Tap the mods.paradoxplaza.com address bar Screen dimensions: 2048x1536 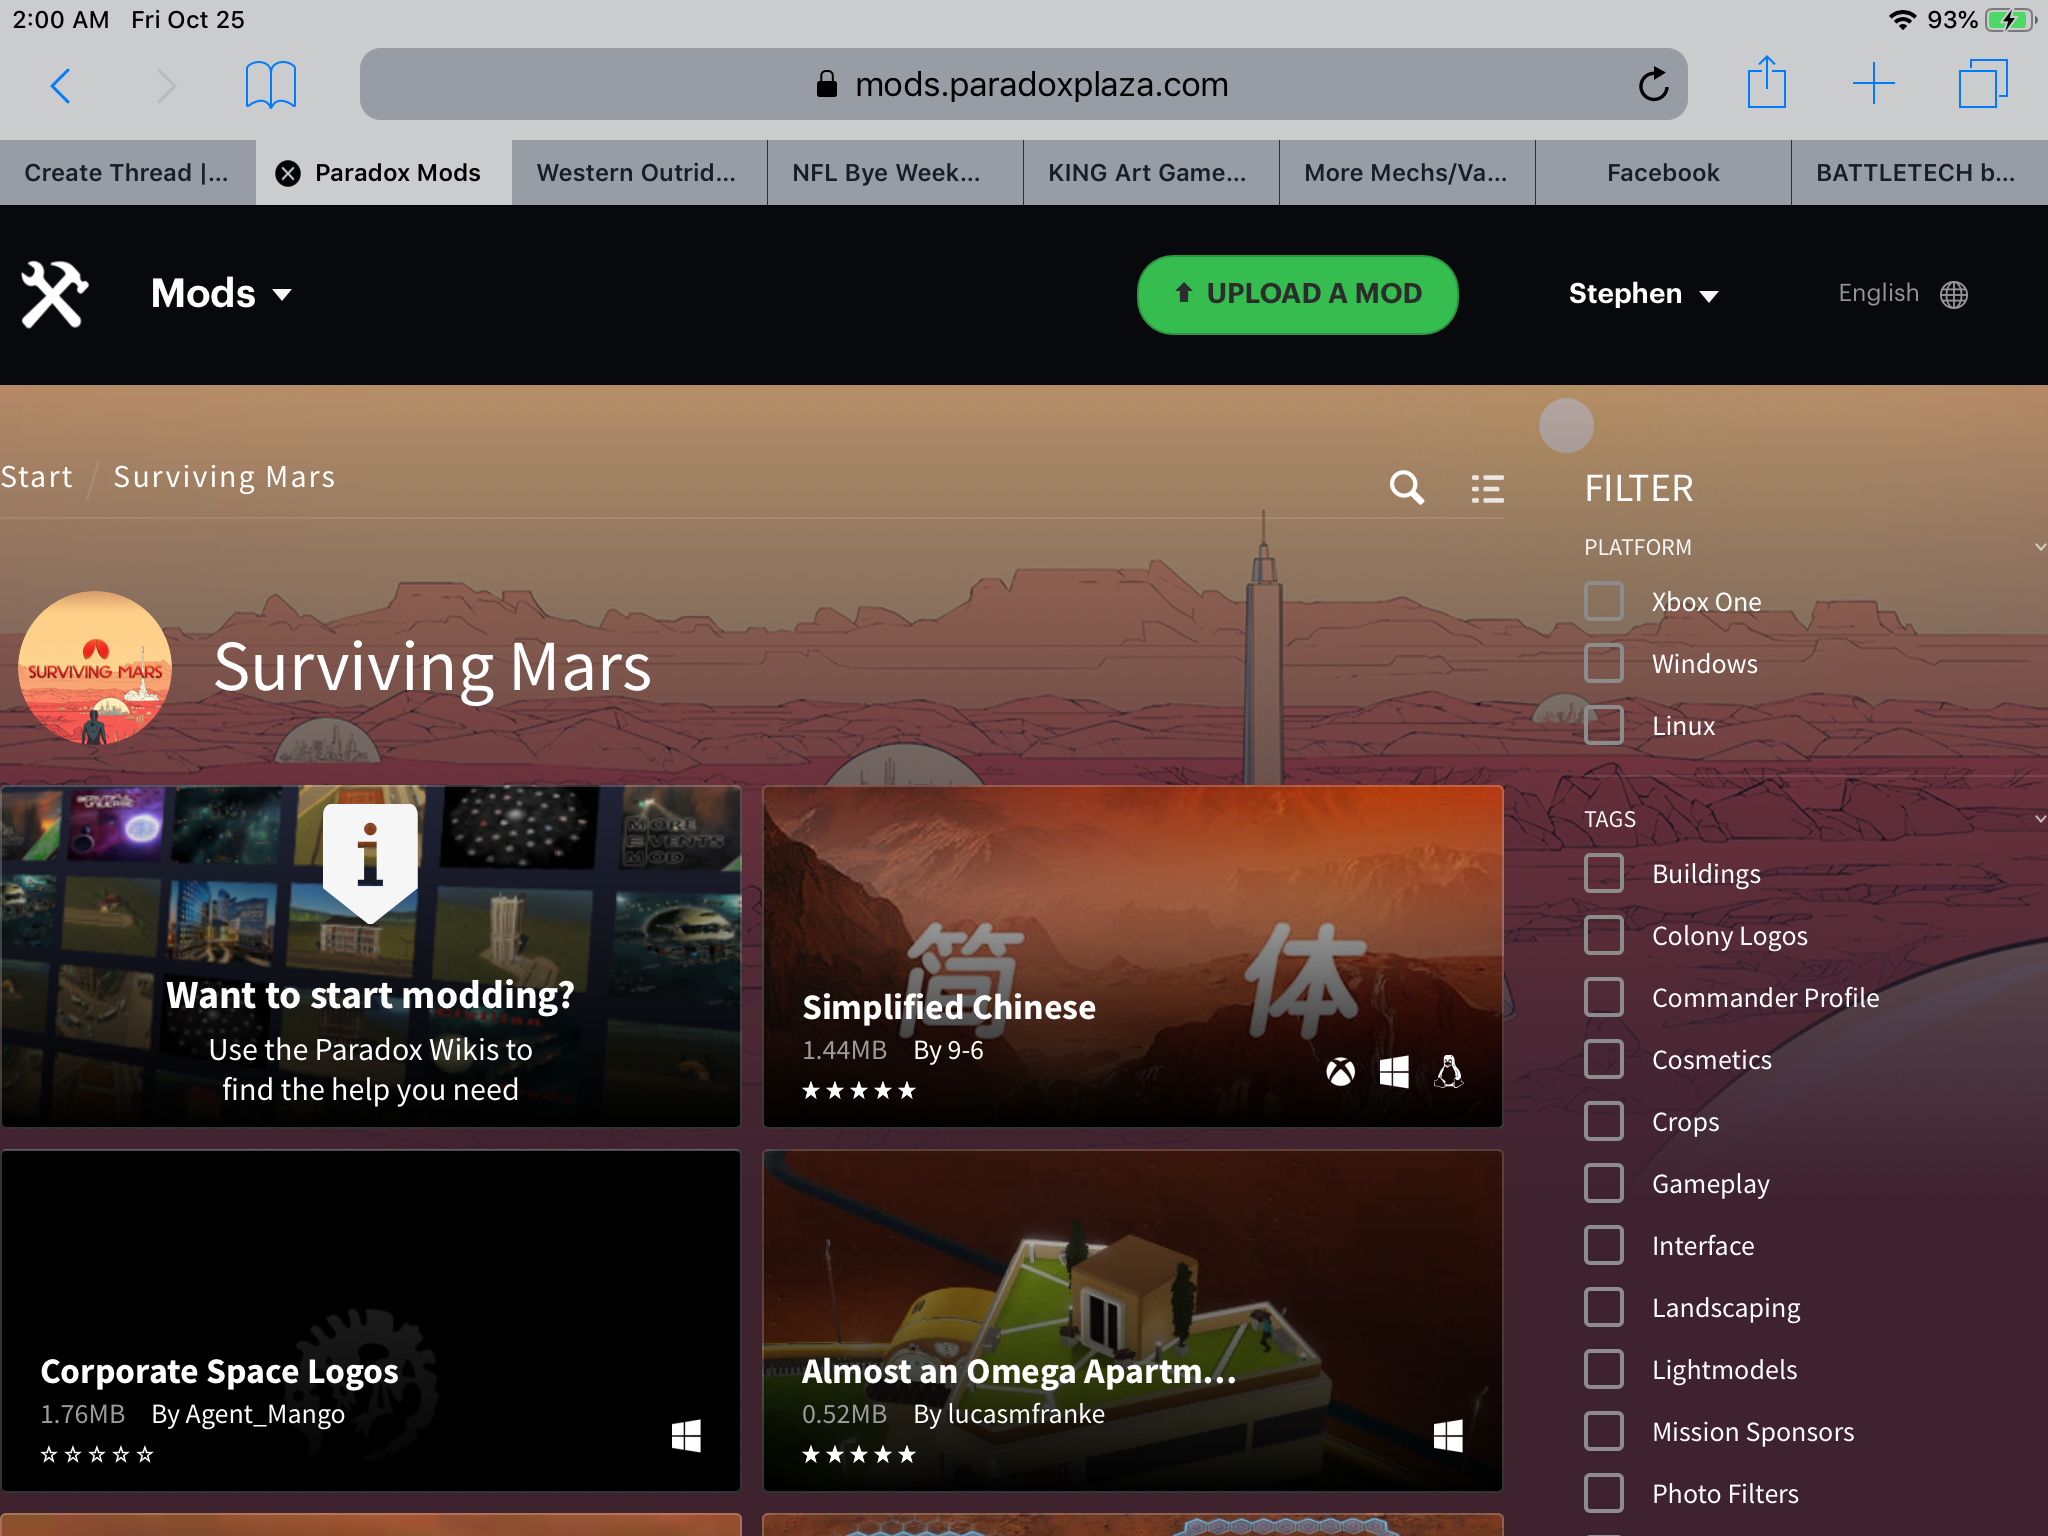click(x=1023, y=84)
